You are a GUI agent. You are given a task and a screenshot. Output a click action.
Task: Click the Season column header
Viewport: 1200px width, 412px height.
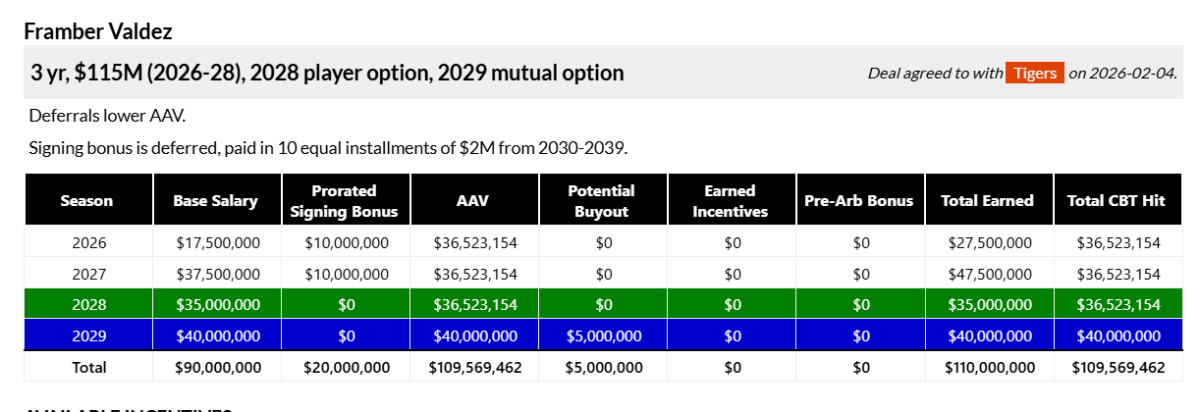click(x=87, y=200)
